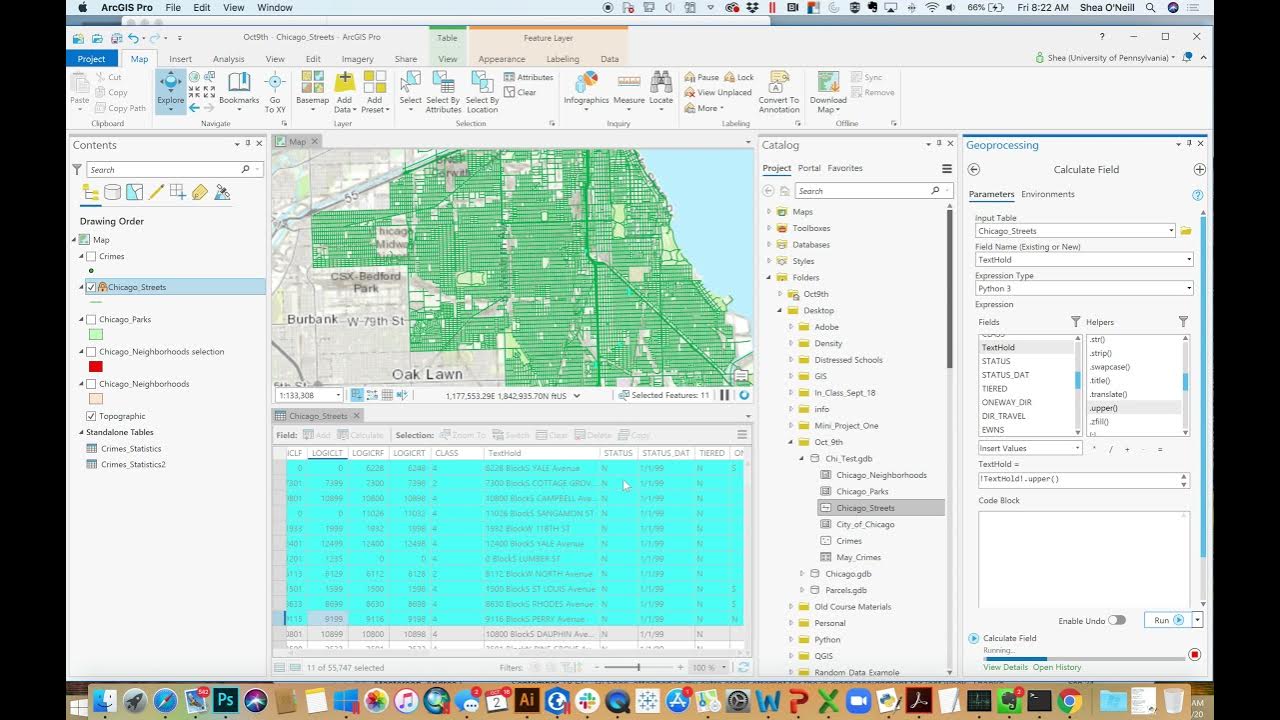Expand the Maps node in Catalog
Viewport: 1280px width, 720px height.
(x=769, y=212)
